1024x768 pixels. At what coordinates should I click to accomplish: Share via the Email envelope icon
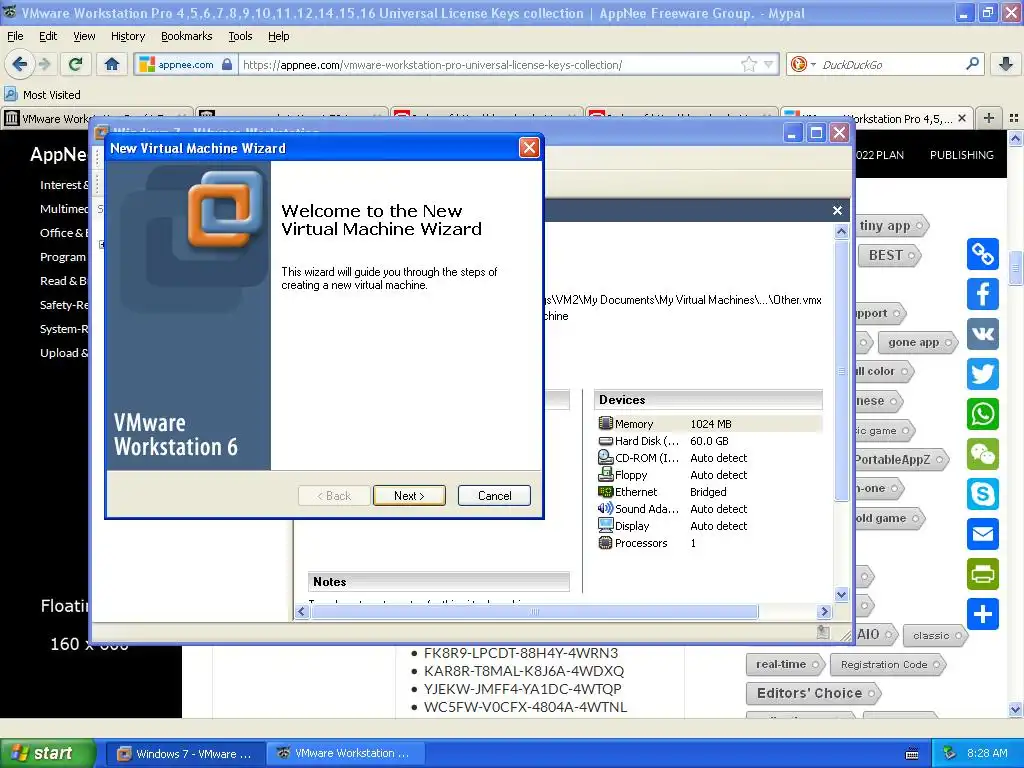983,534
